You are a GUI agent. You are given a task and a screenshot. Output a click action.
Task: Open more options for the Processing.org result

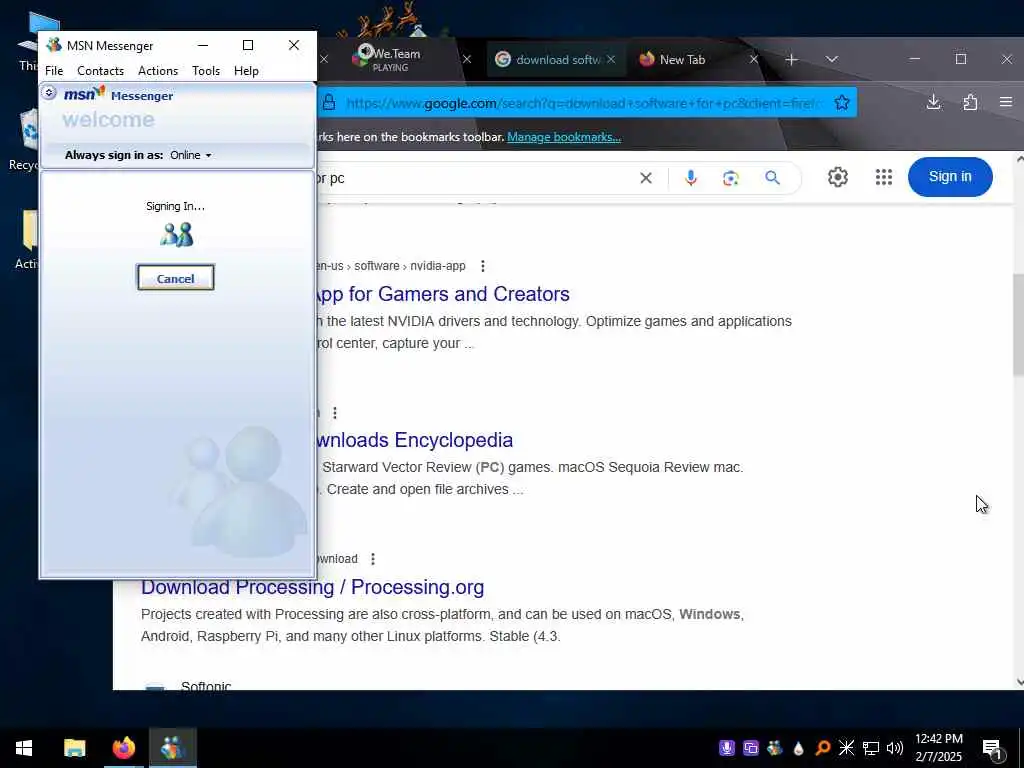coord(373,559)
